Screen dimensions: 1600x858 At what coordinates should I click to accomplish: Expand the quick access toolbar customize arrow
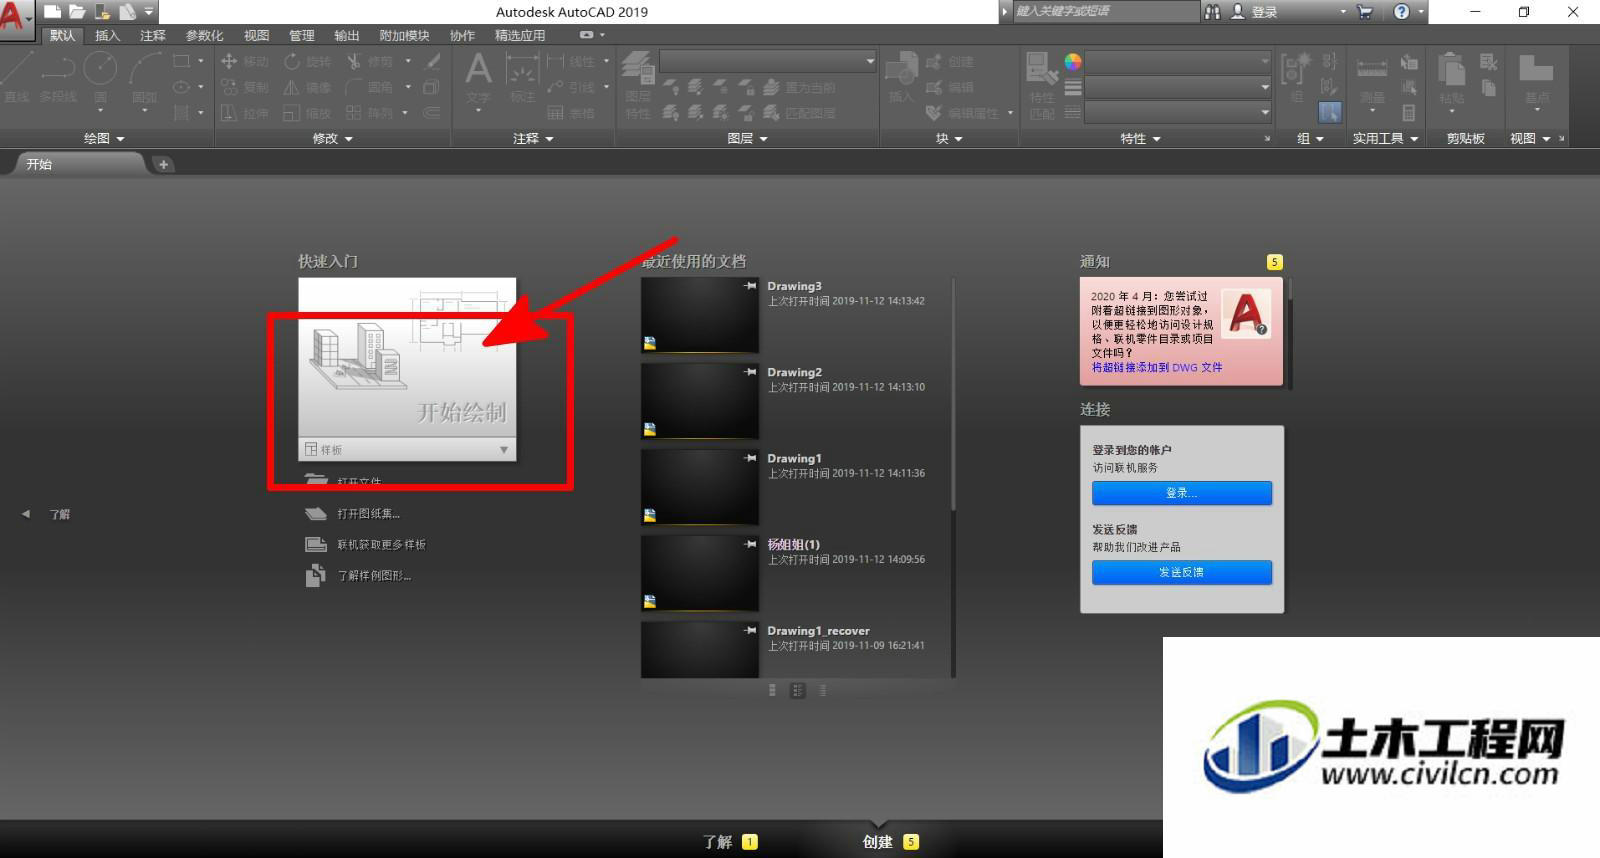point(148,12)
